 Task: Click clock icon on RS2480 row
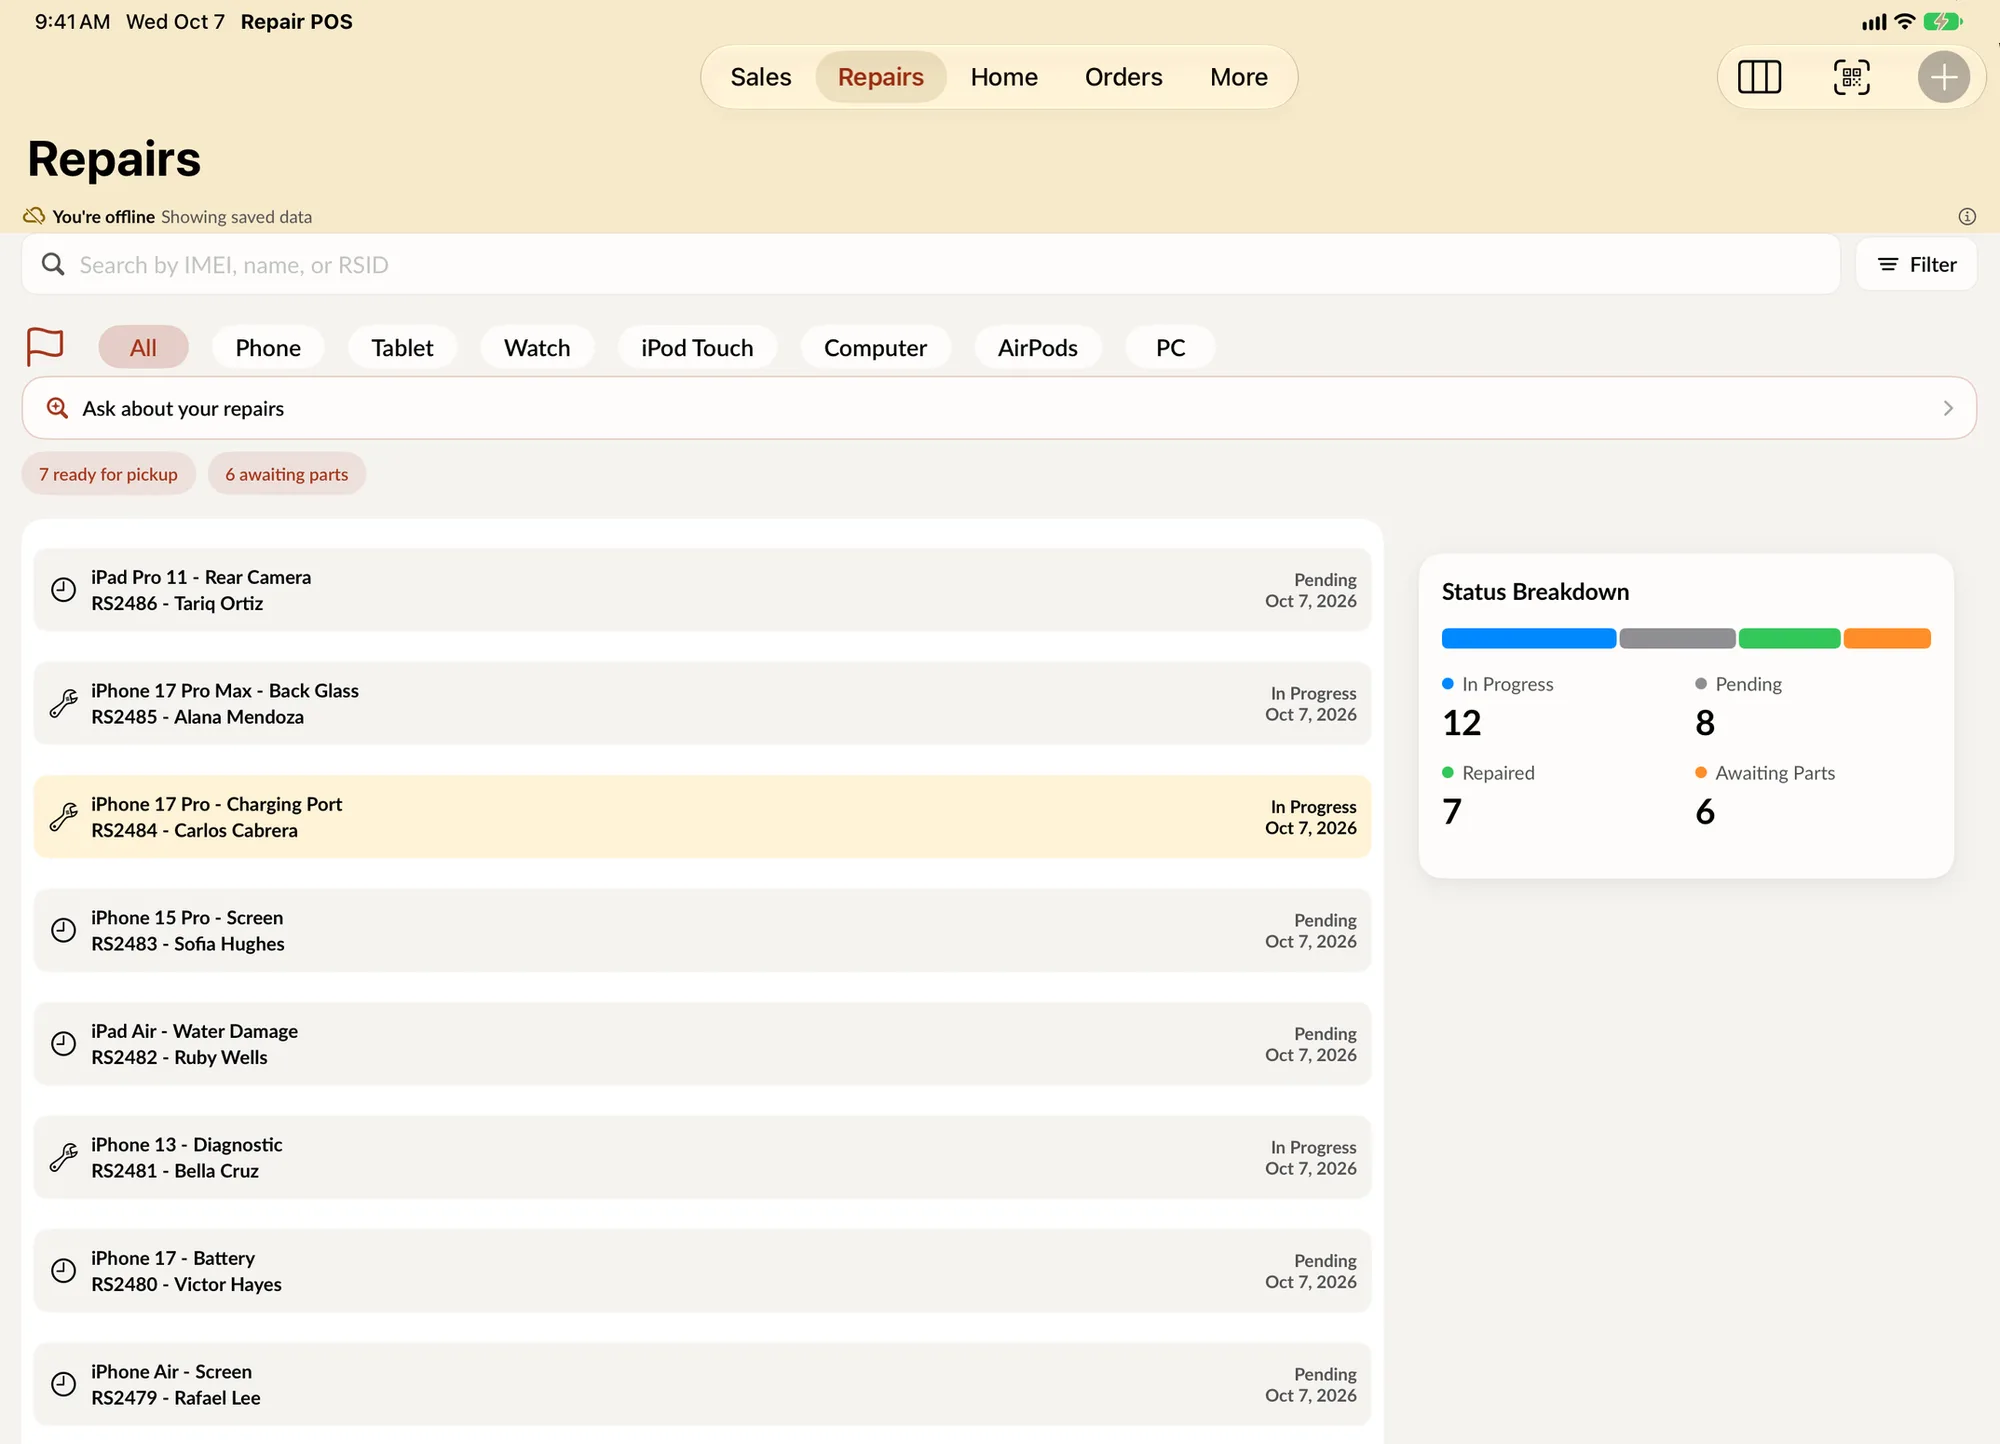(63, 1271)
